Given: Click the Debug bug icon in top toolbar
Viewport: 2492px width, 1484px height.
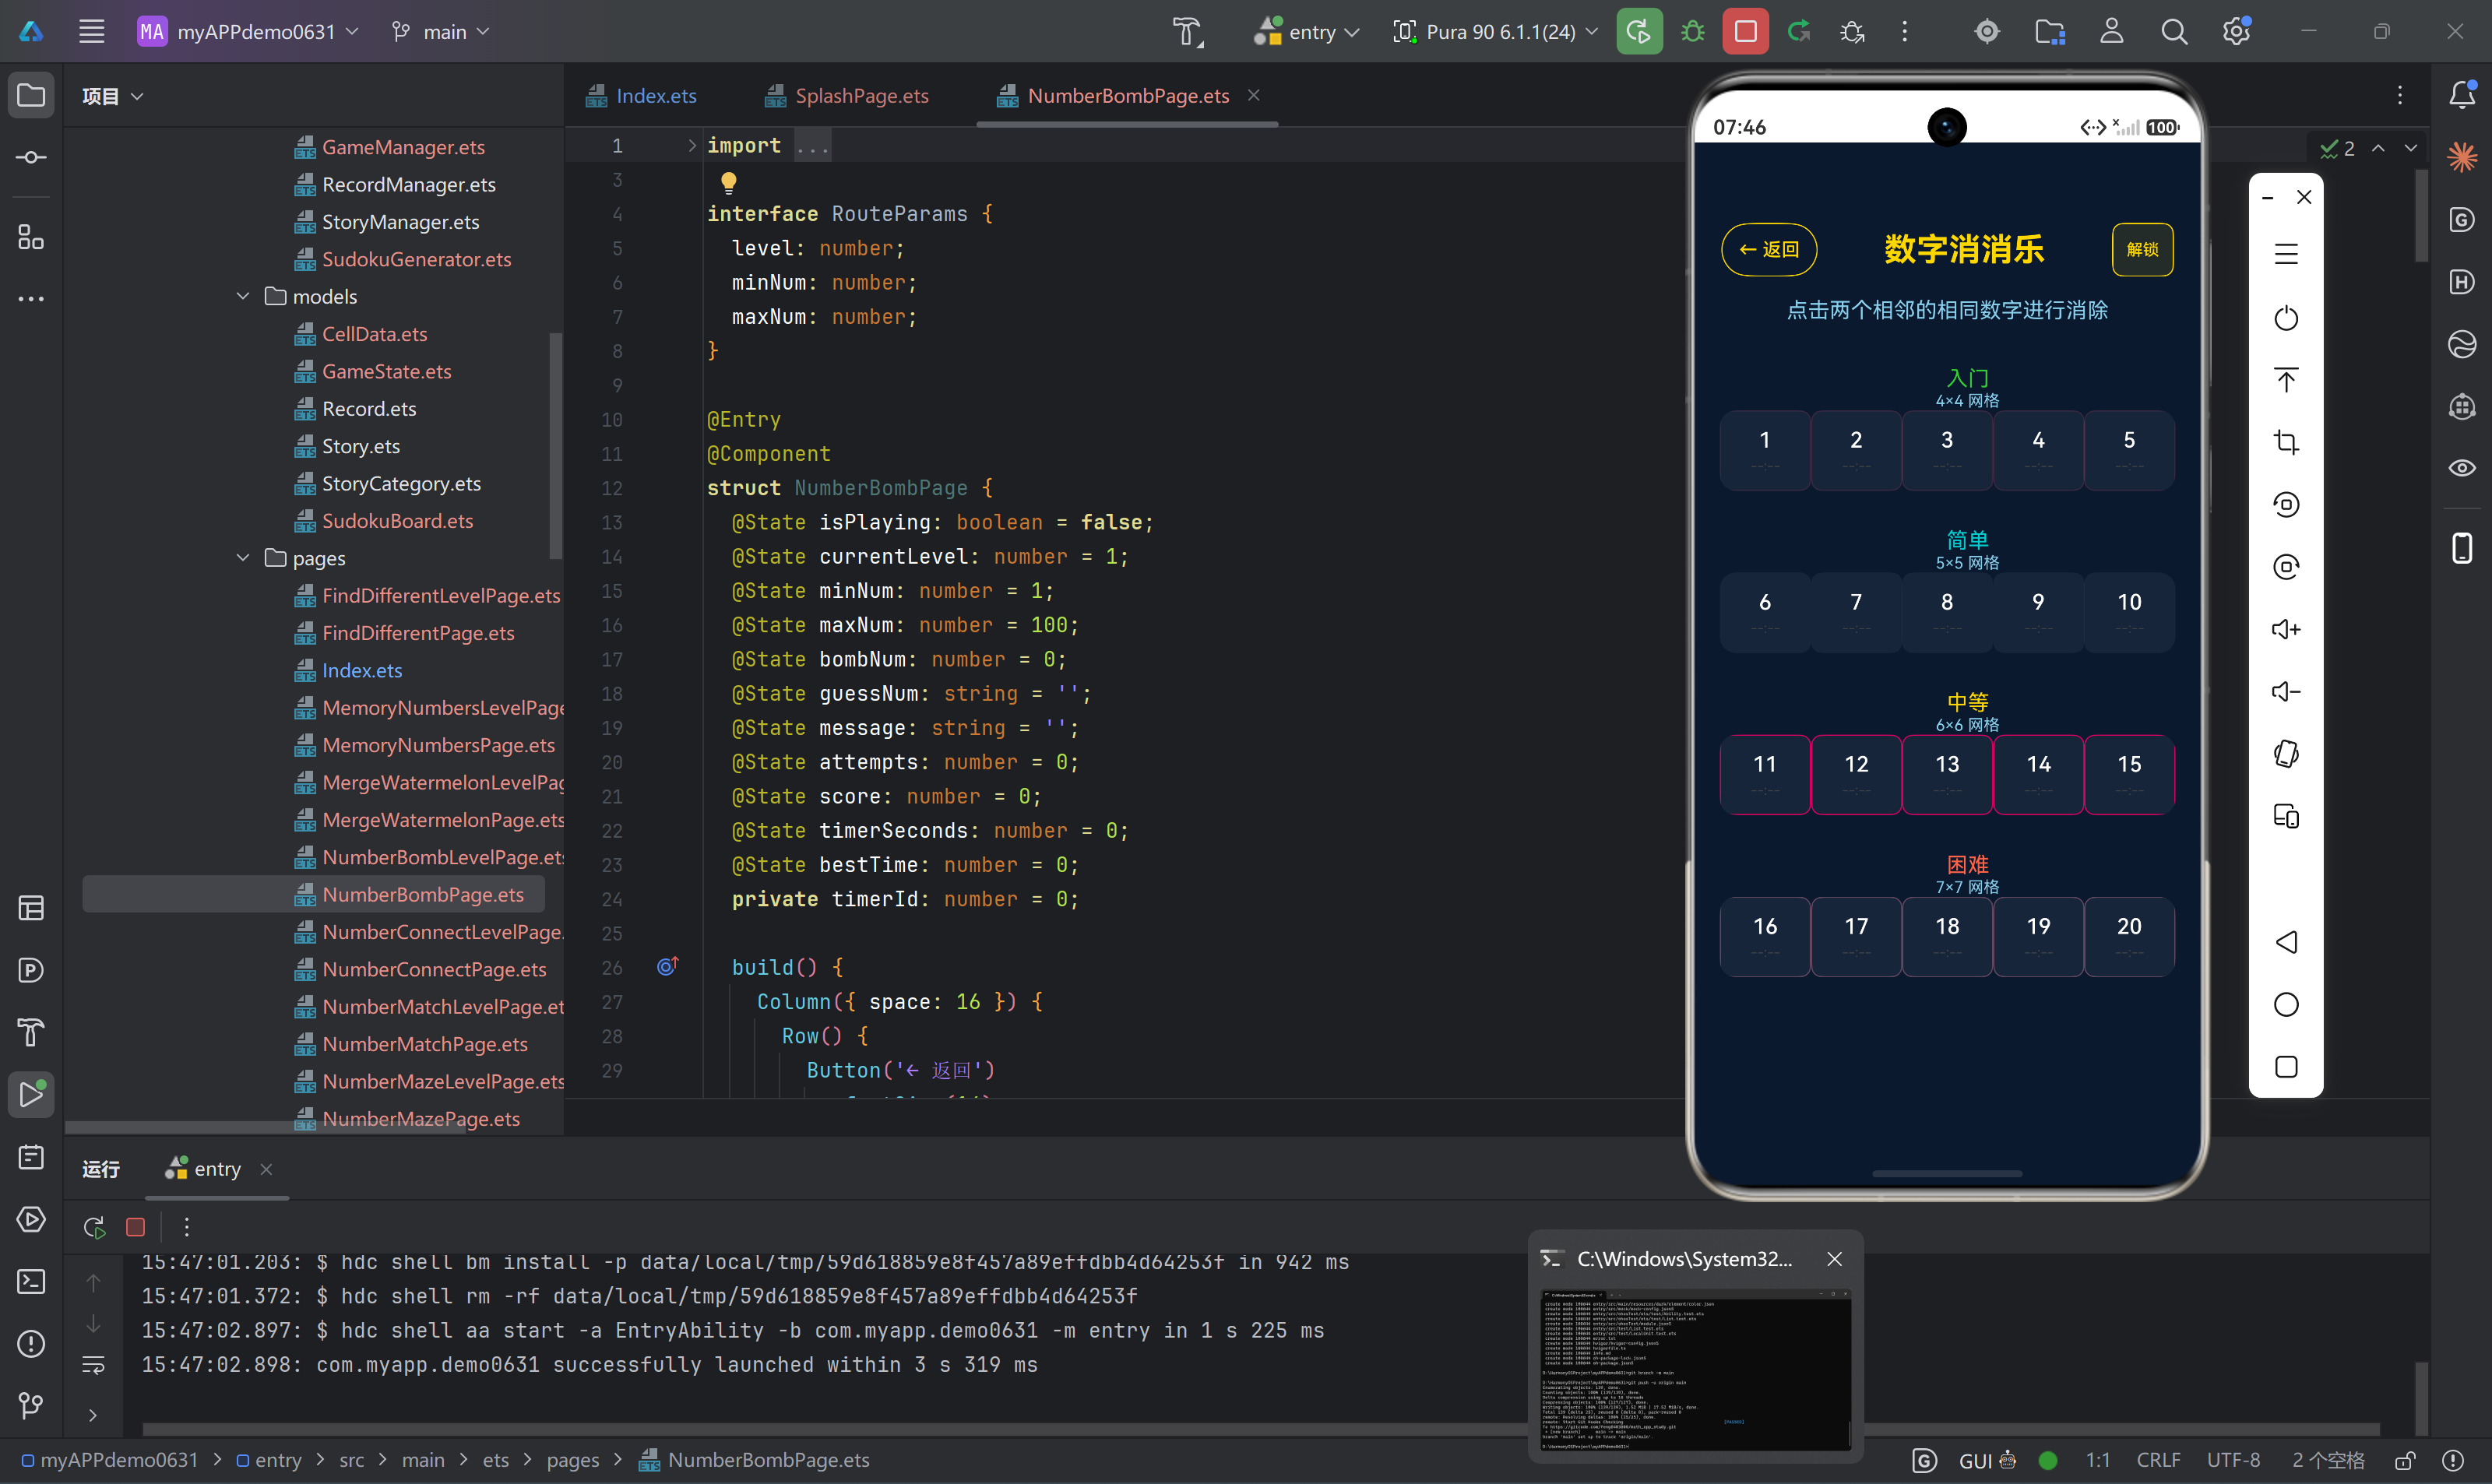Looking at the screenshot, I should [1692, 32].
